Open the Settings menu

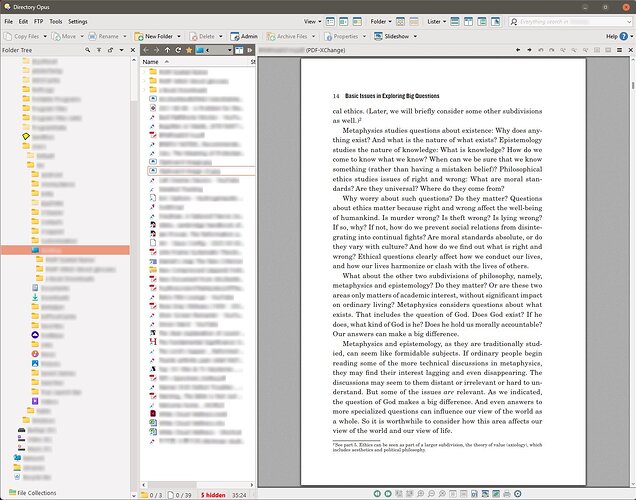[77, 21]
